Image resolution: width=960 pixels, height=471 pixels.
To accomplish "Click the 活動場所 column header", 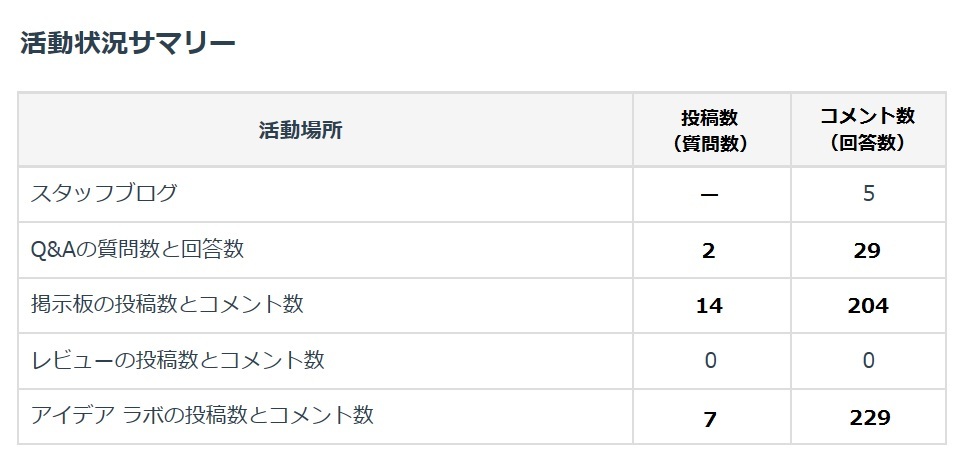I will (x=300, y=130).
